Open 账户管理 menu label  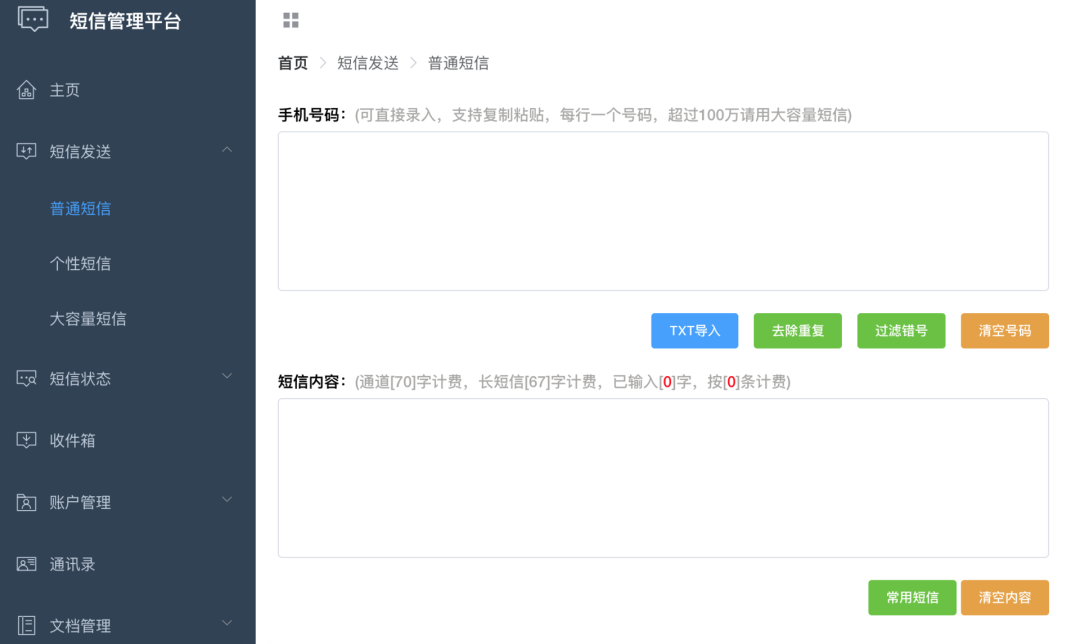click(x=80, y=503)
